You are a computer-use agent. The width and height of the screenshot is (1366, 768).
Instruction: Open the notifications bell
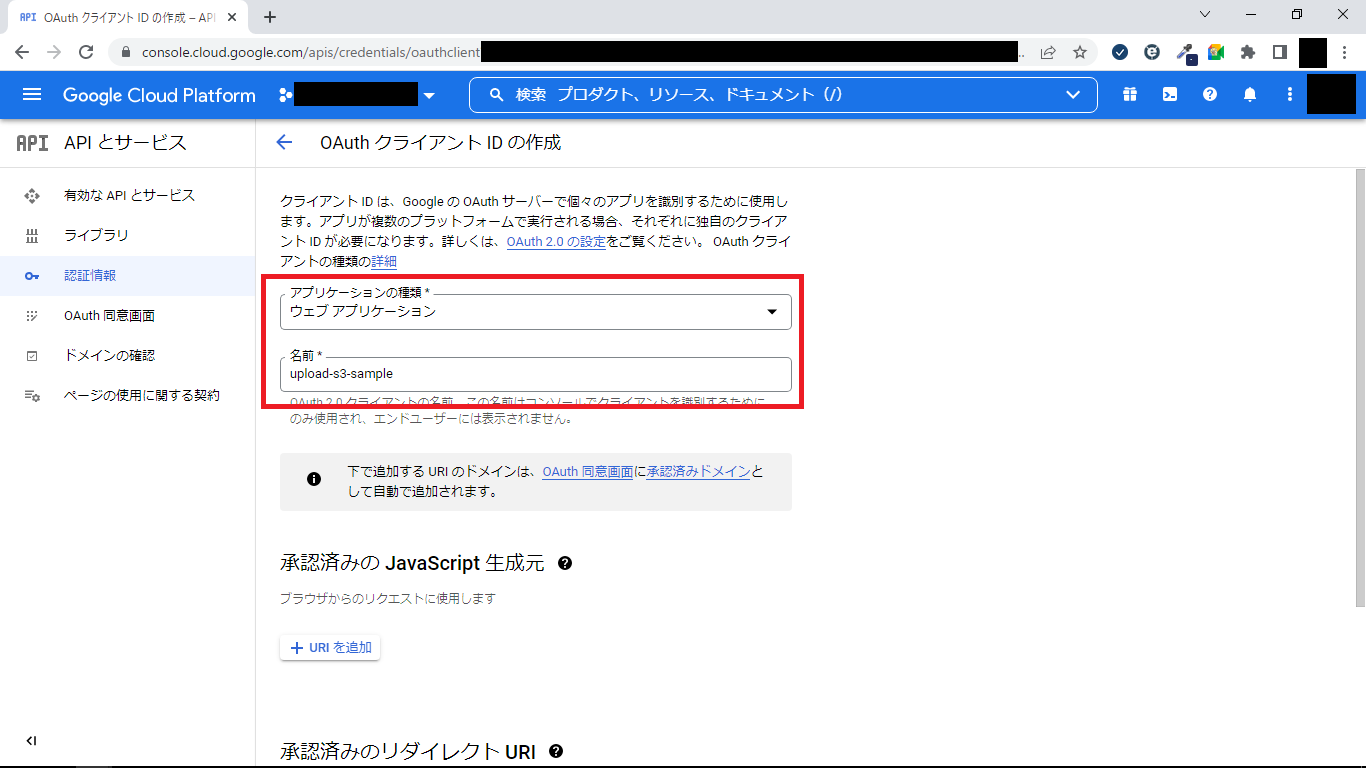point(1250,95)
